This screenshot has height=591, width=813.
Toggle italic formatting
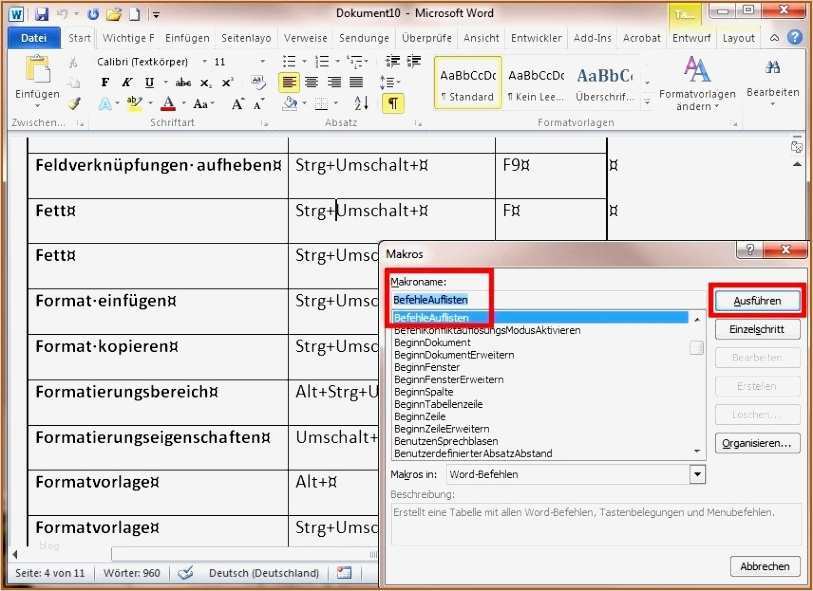[128, 82]
